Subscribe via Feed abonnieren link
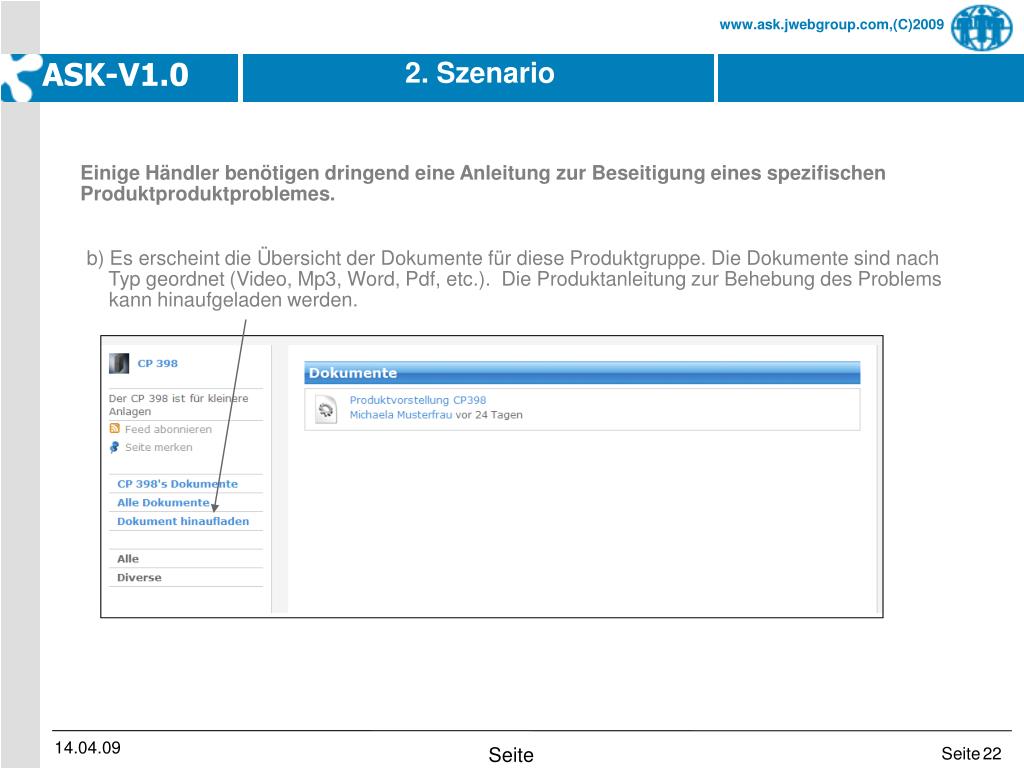The image size is (1024, 768). [x=168, y=429]
